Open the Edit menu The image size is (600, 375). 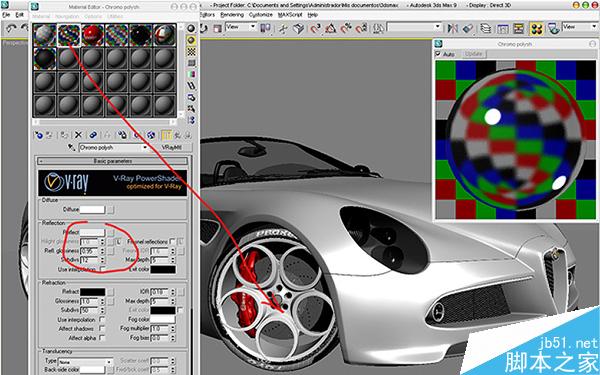point(20,15)
